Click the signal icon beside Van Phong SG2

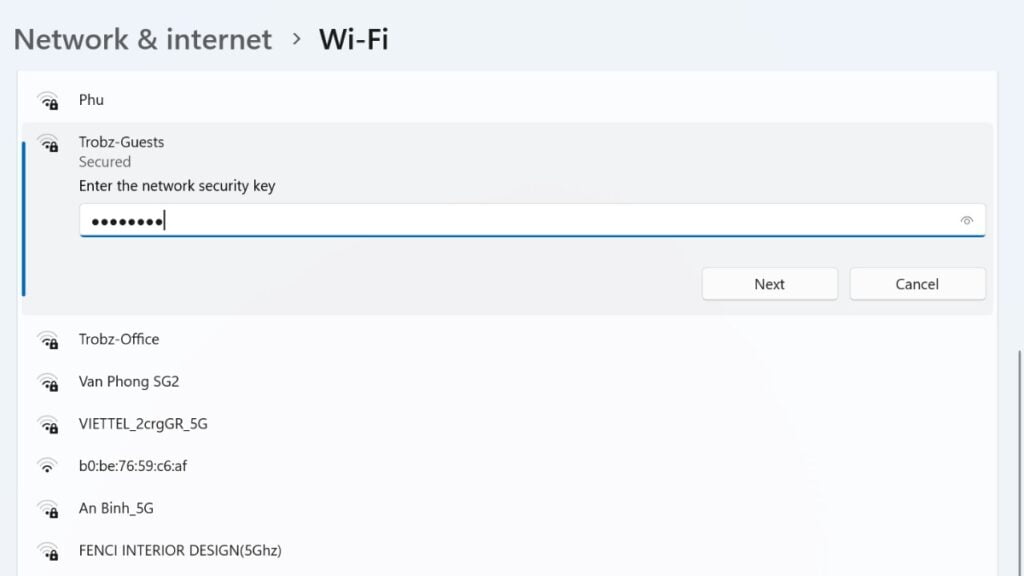tap(48, 381)
